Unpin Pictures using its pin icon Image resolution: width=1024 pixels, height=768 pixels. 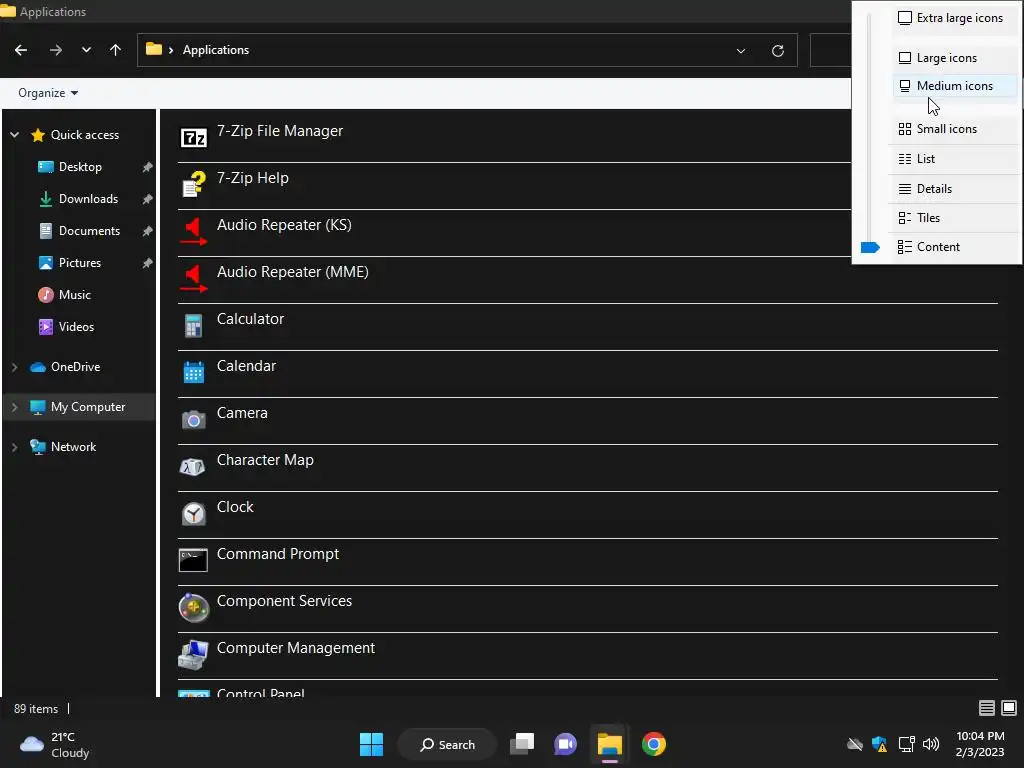click(x=148, y=263)
